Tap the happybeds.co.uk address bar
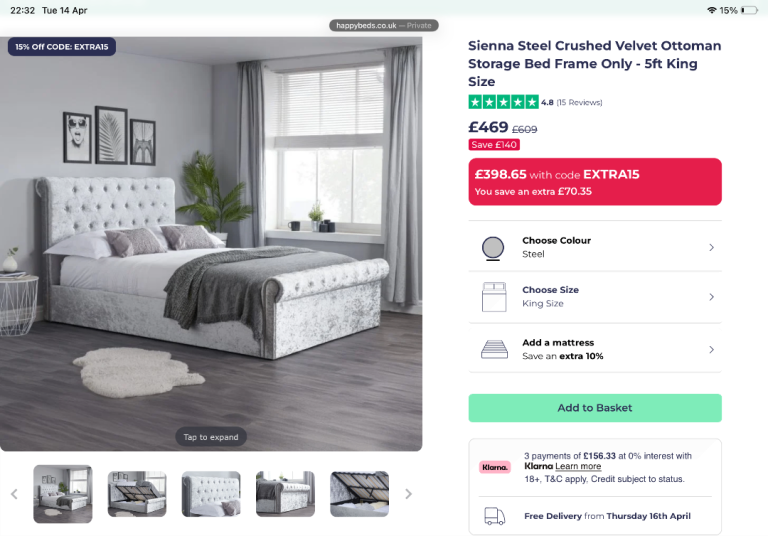Image resolution: width=768 pixels, height=536 pixels. (x=384, y=25)
